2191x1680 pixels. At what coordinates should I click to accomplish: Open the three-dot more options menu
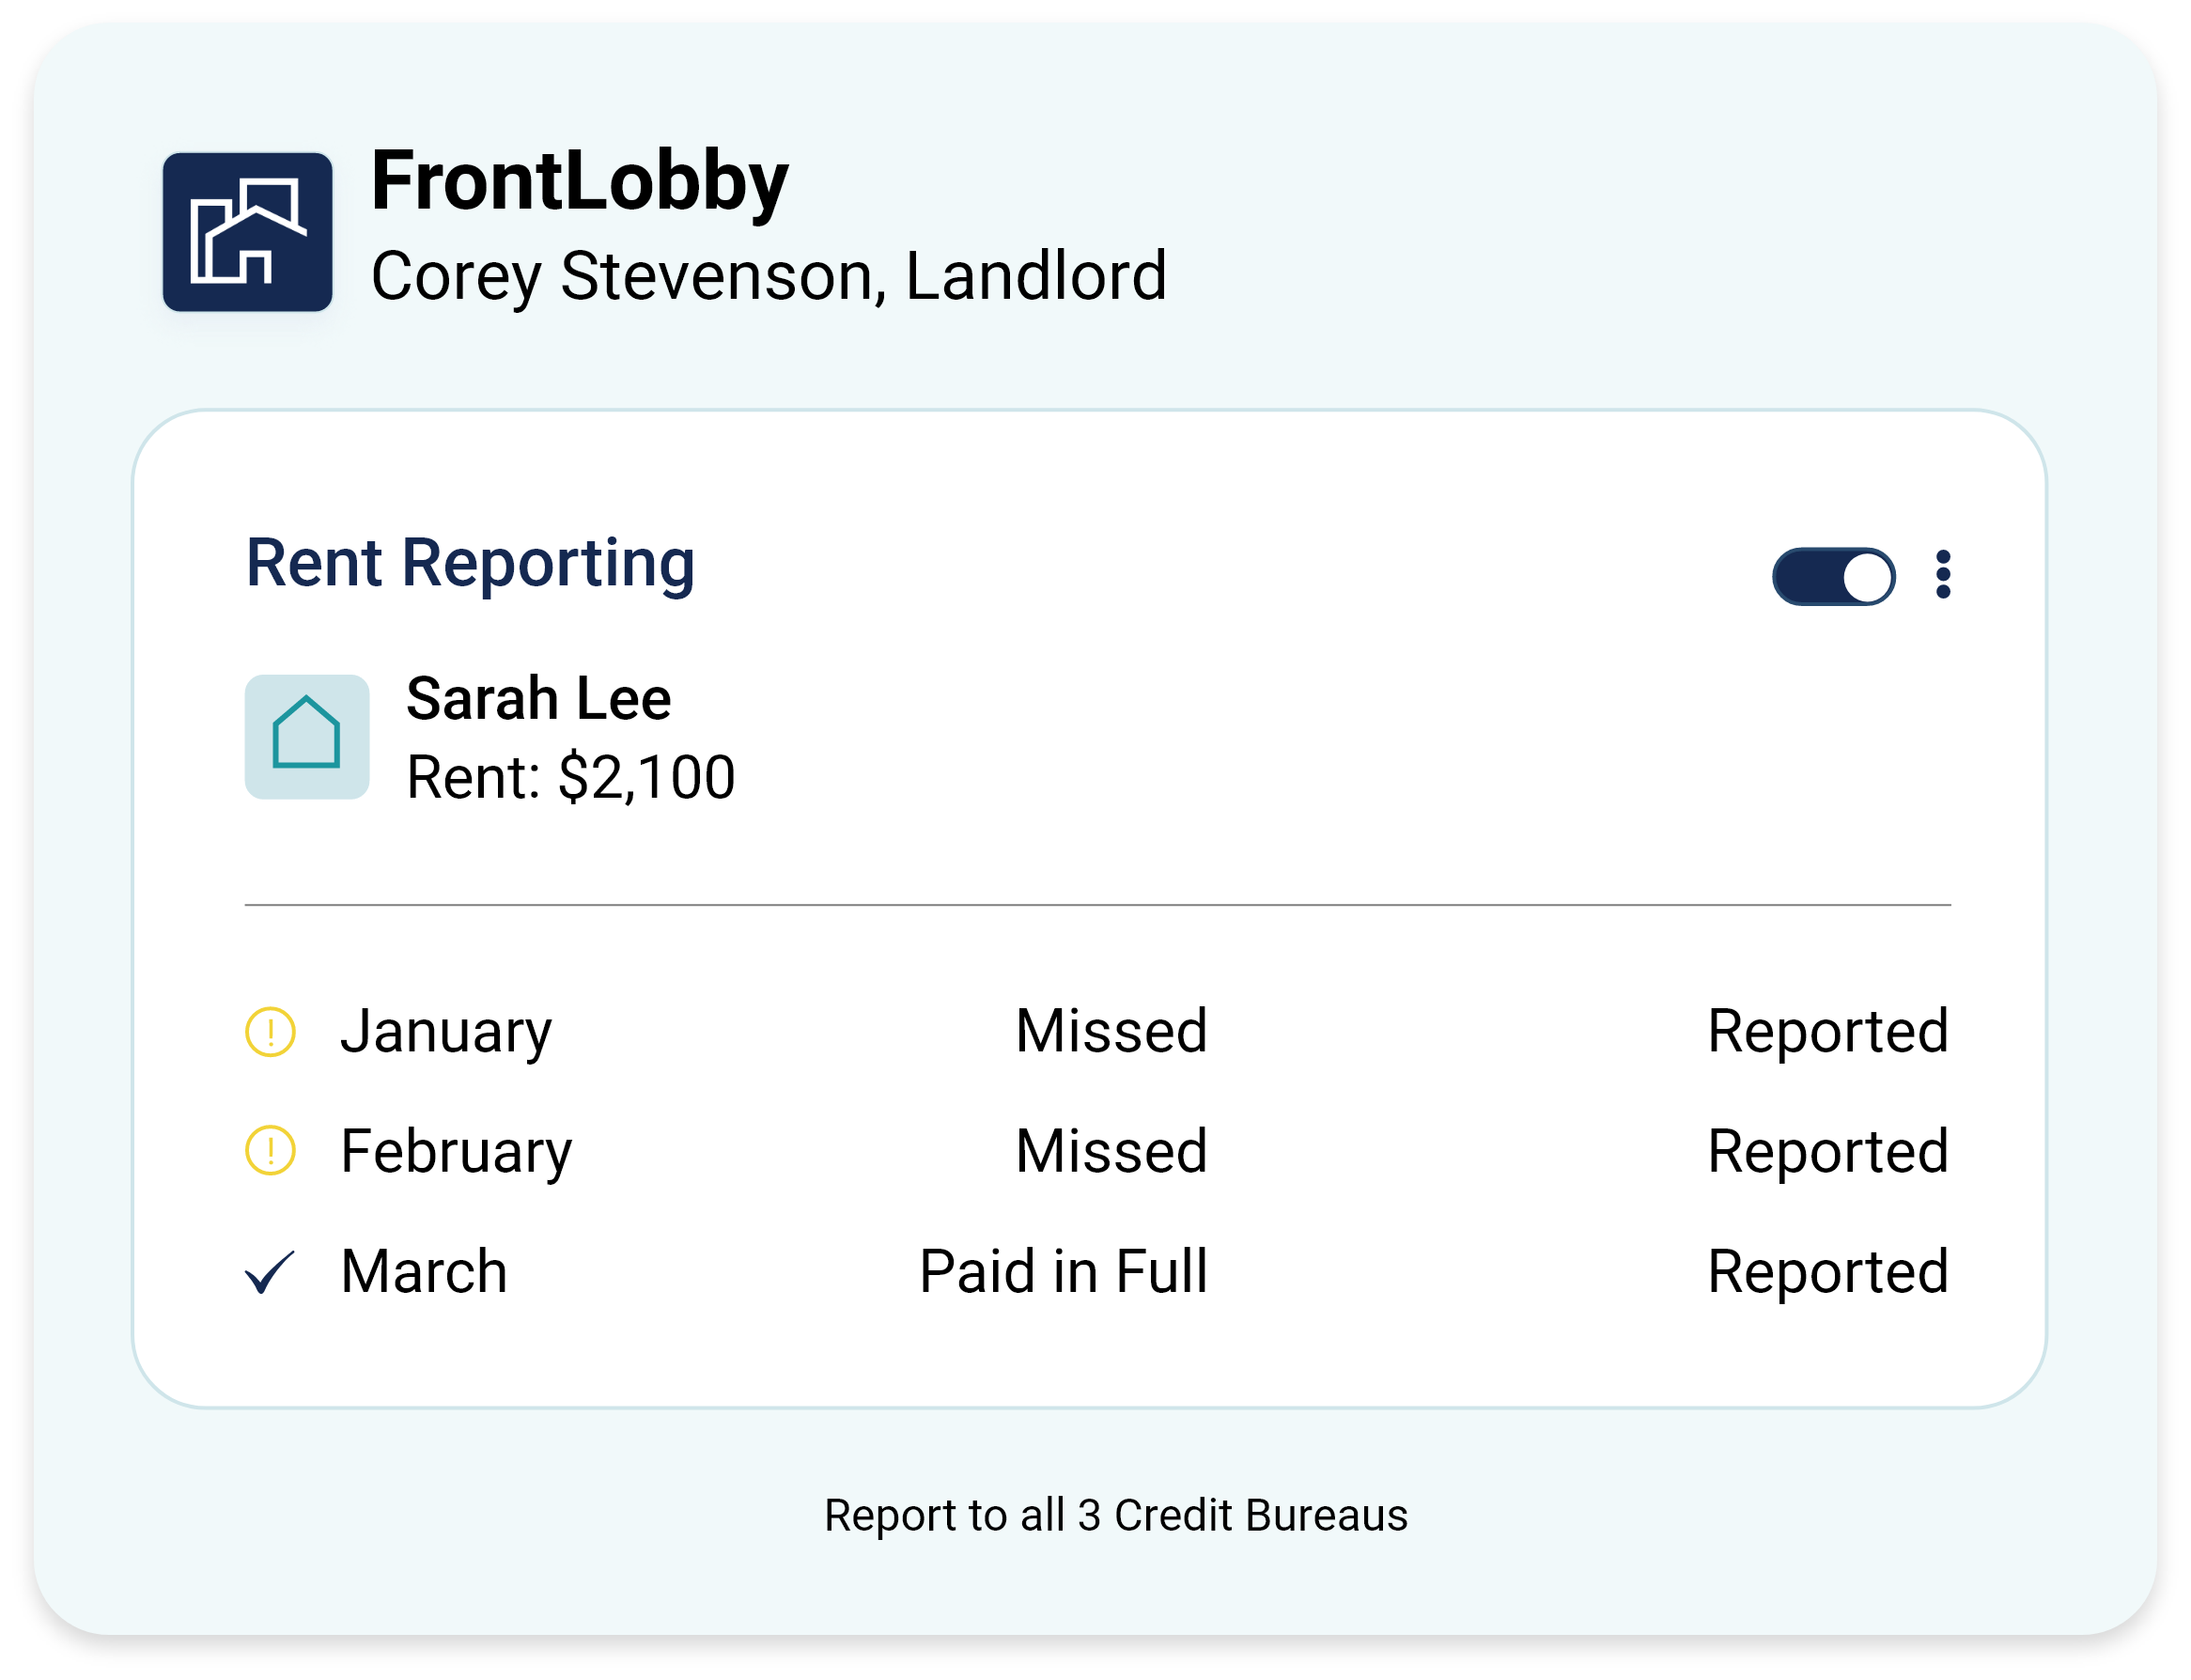(x=1942, y=575)
